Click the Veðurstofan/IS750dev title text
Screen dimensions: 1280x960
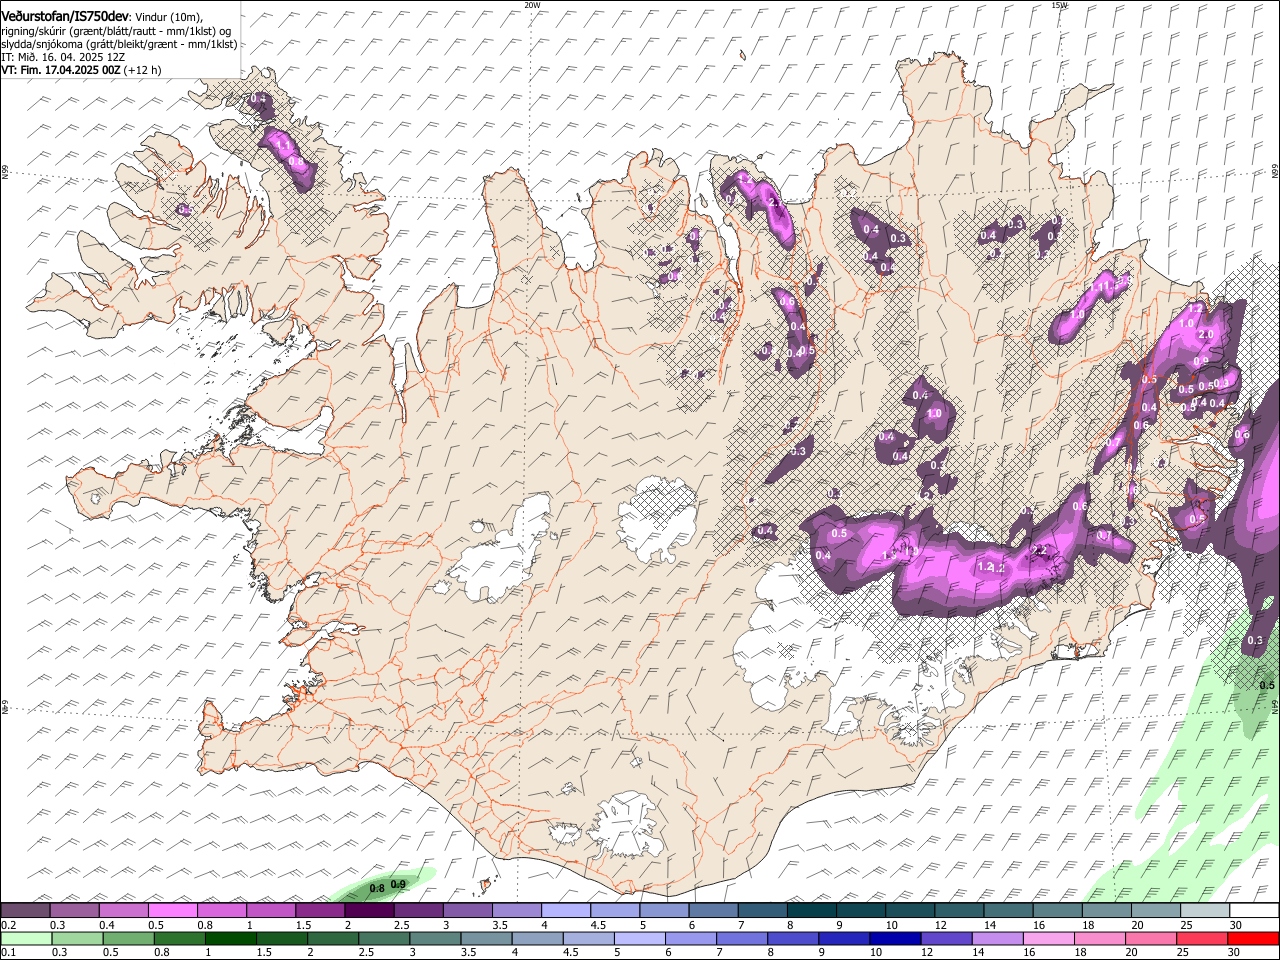(65, 17)
